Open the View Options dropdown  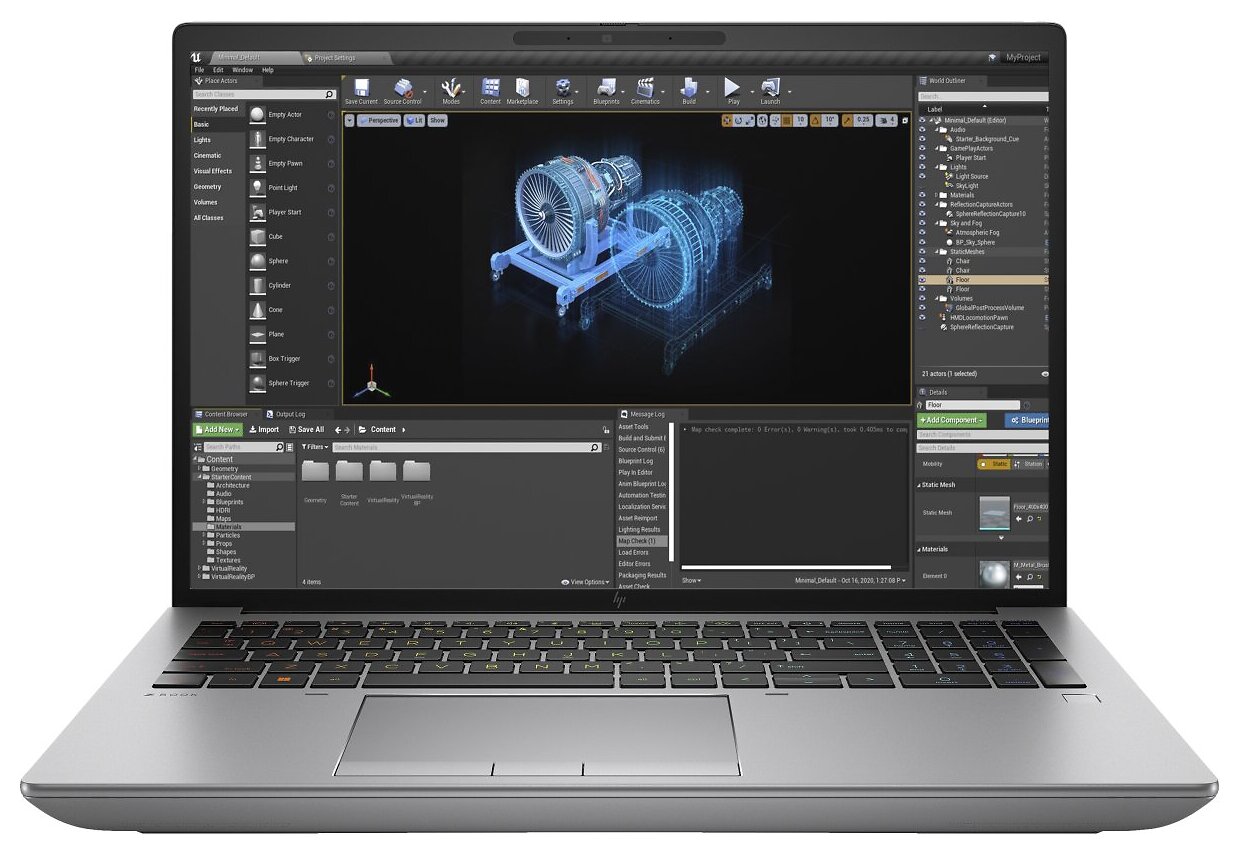pyautogui.click(x=585, y=582)
